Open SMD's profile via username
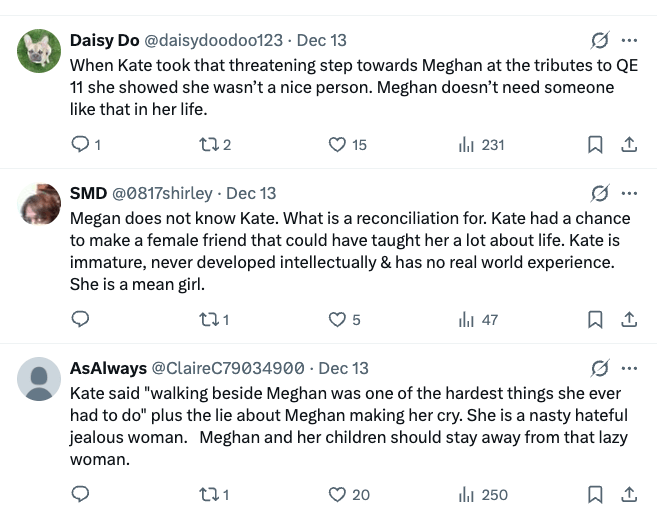The width and height of the screenshot is (657, 515). pos(88,193)
